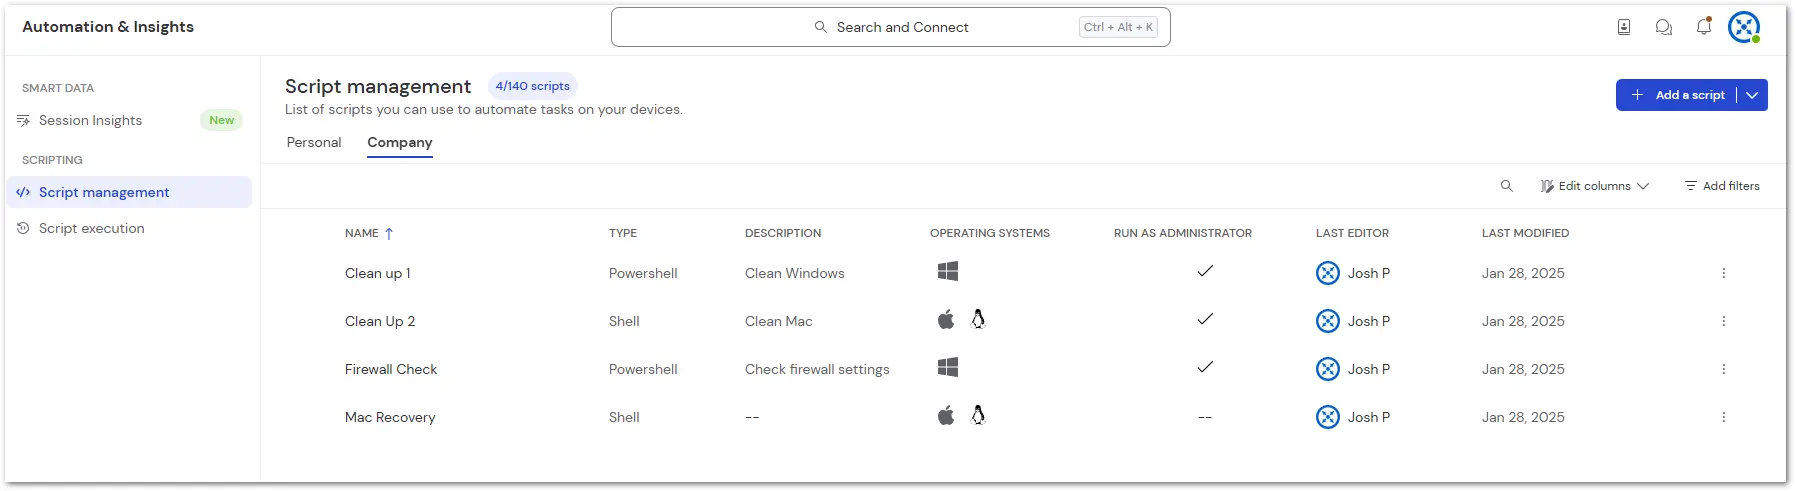Click 'Shell' type in Mac Recovery row
1795x491 pixels.
click(x=624, y=417)
